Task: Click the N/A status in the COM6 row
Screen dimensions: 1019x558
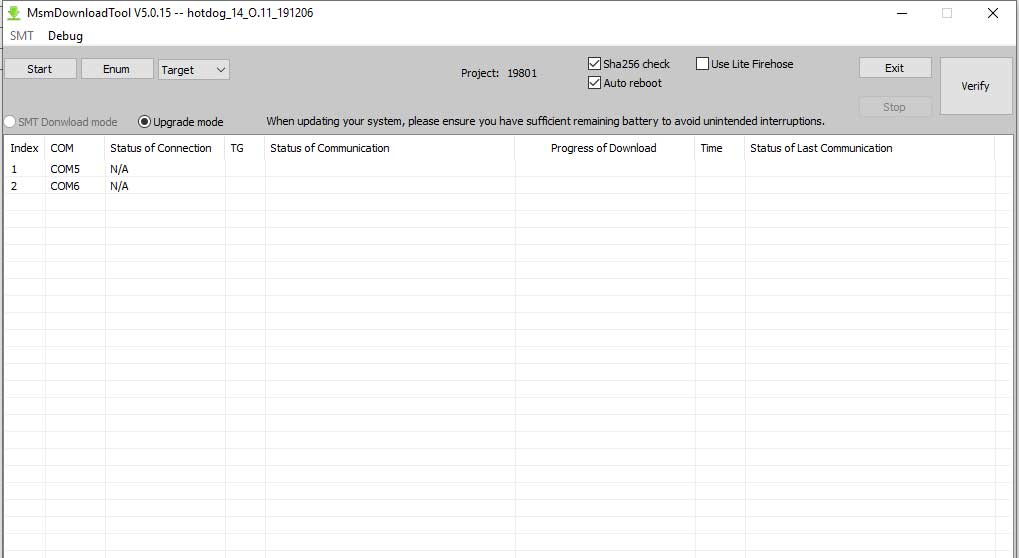Action: pyautogui.click(x=120, y=186)
